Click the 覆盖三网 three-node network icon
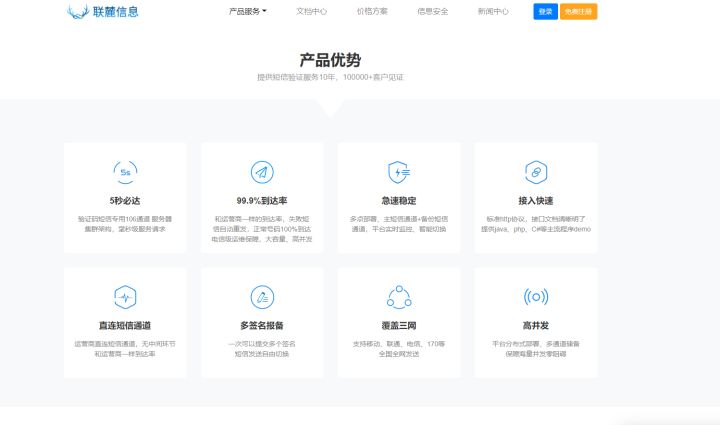 pyautogui.click(x=399, y=297)
